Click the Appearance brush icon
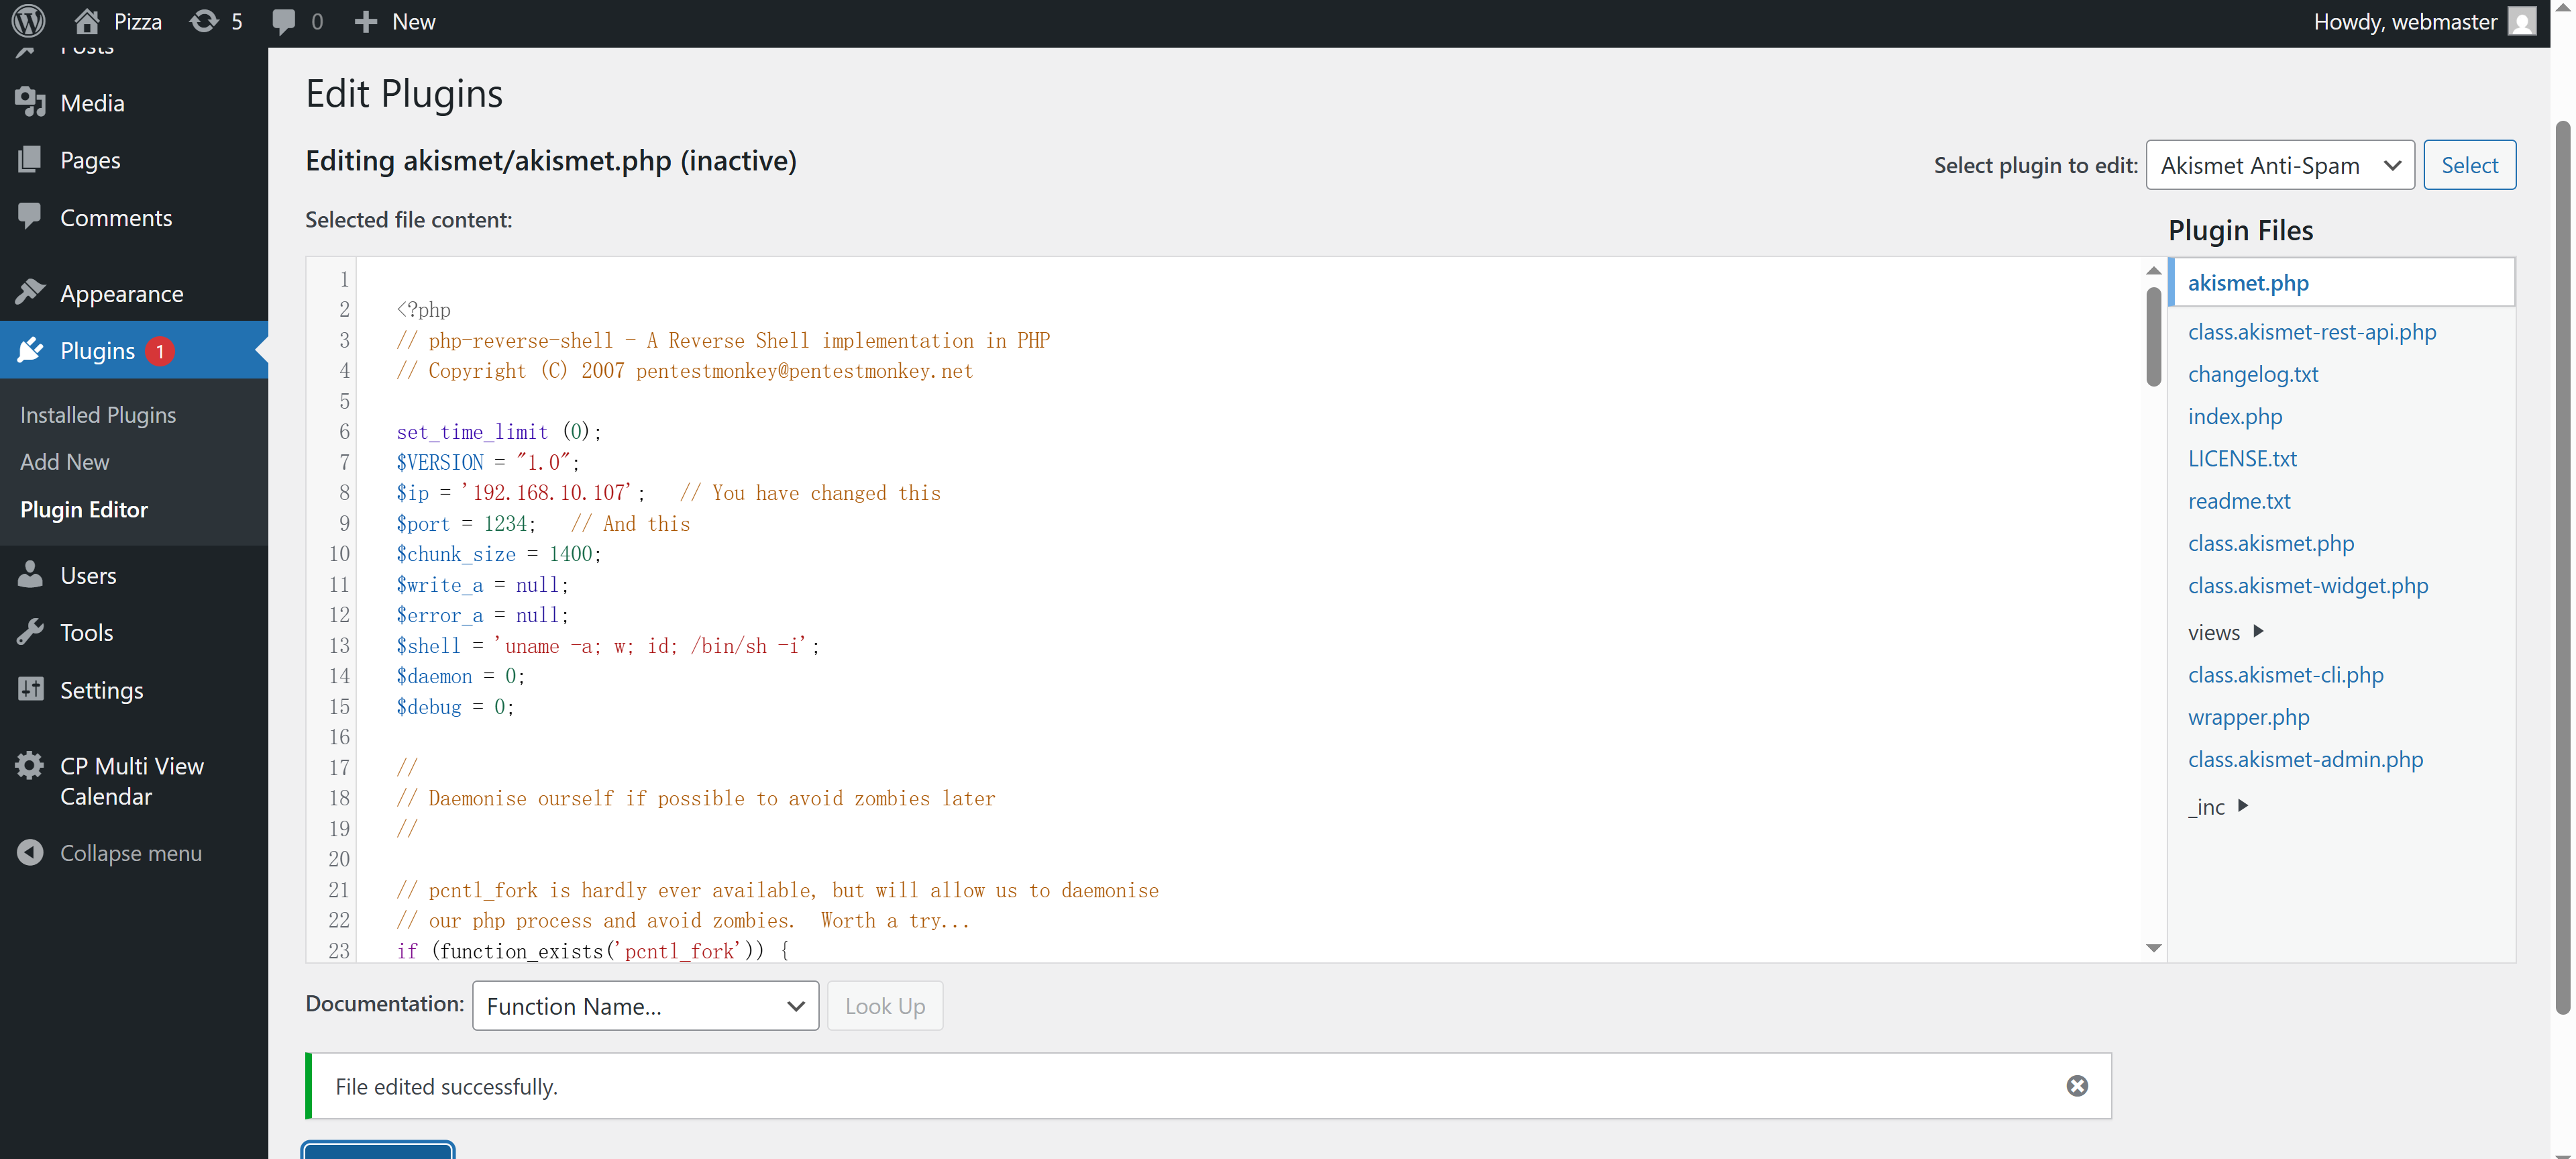This screenshot has width=2576, height=1159. click(x=30, y=292)
